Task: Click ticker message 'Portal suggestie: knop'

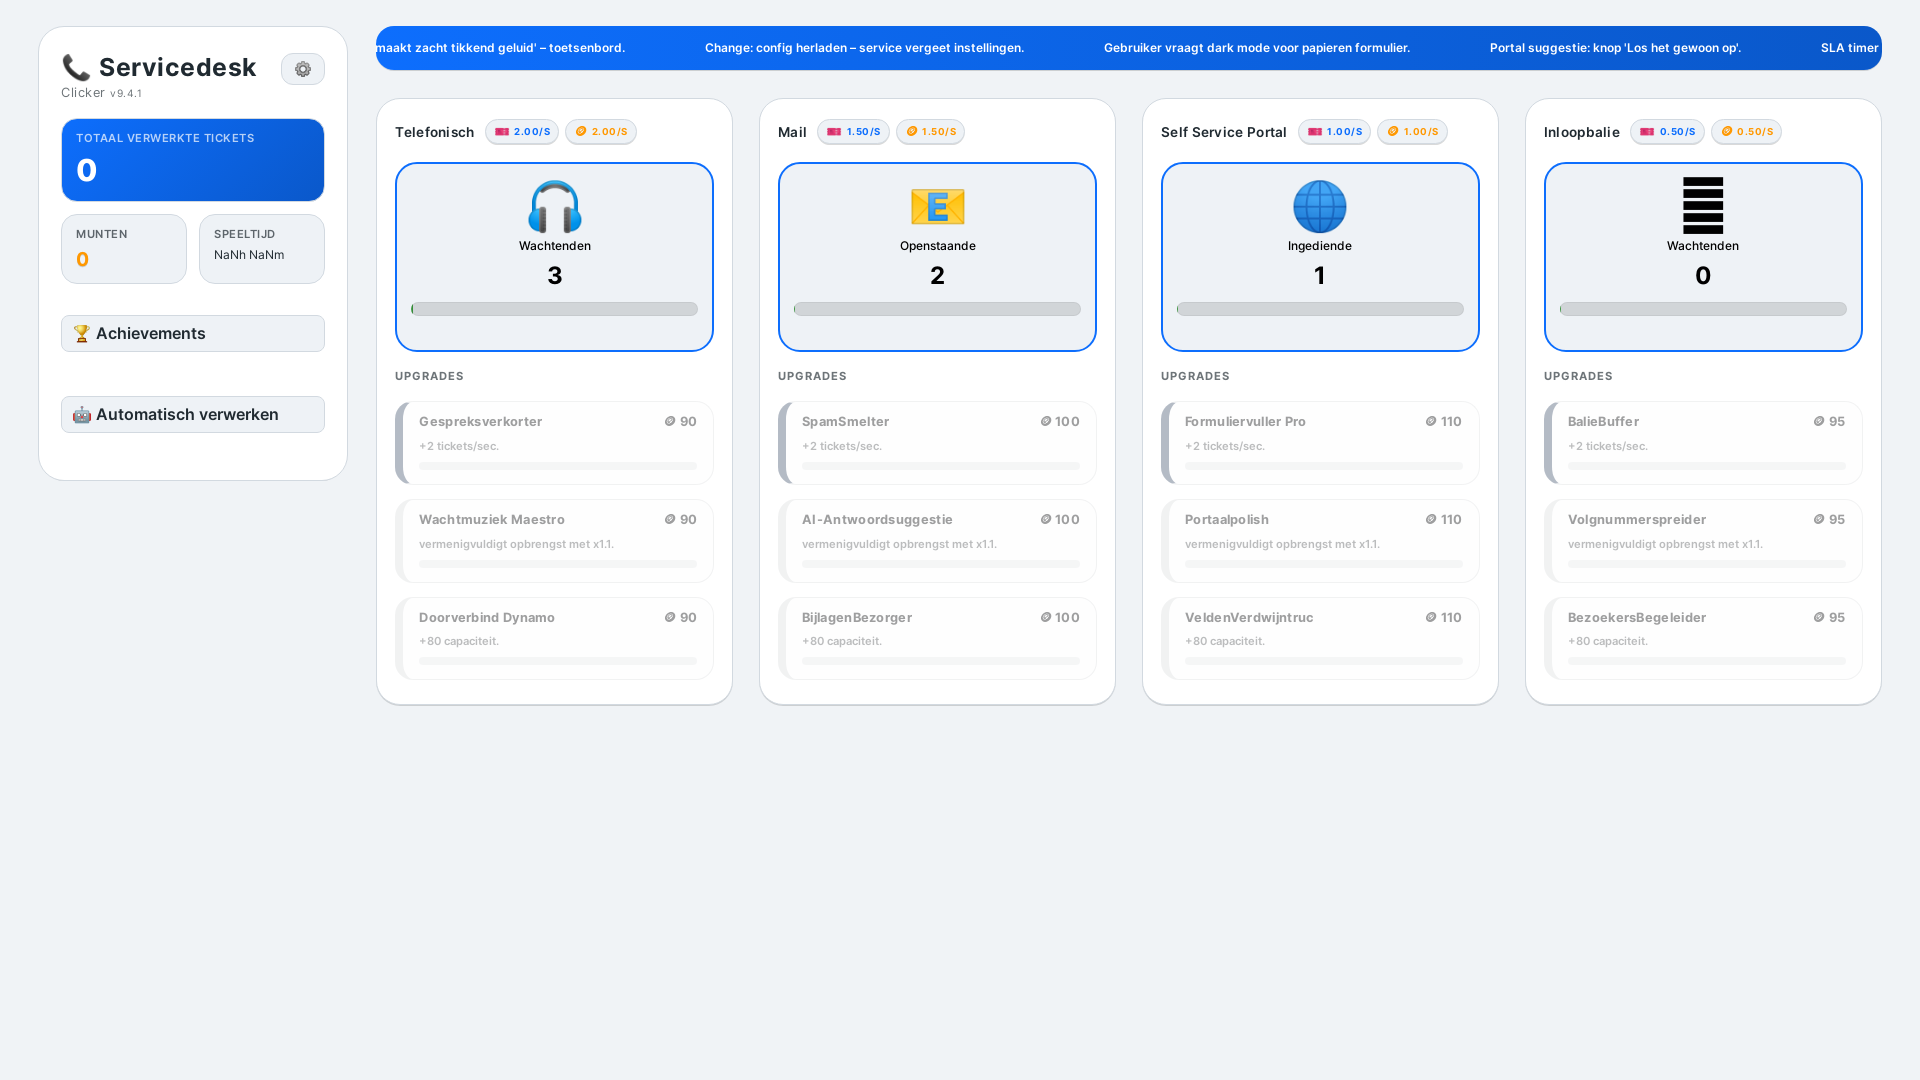Action: click(1615, 48)
